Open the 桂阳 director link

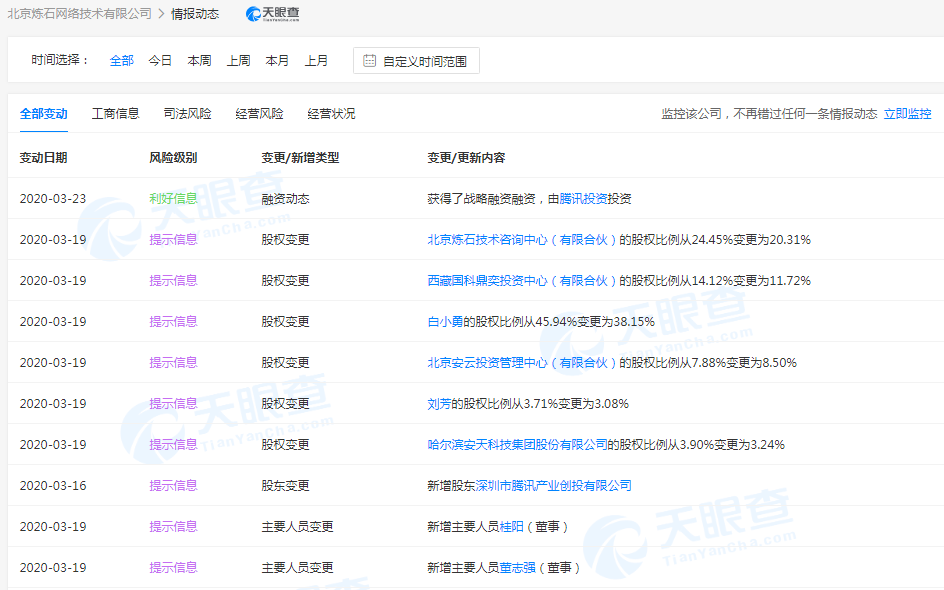tap(511, 526)
